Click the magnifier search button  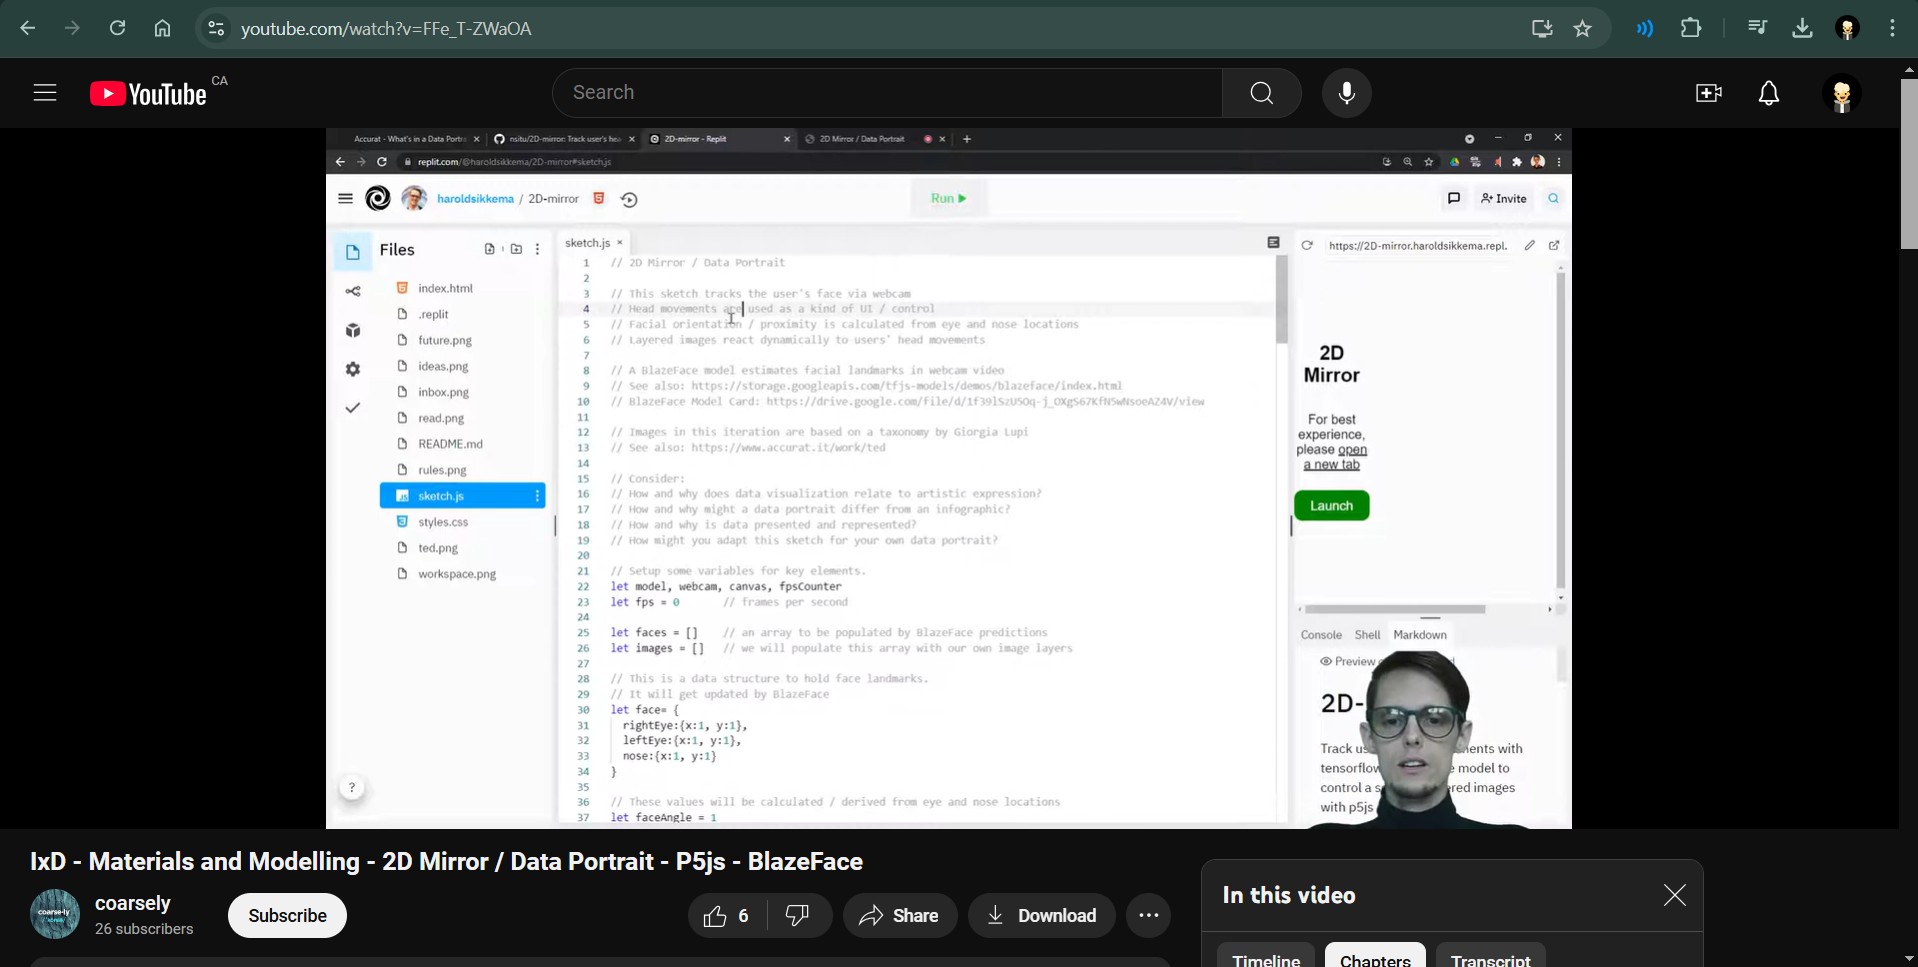point(1261,93)
